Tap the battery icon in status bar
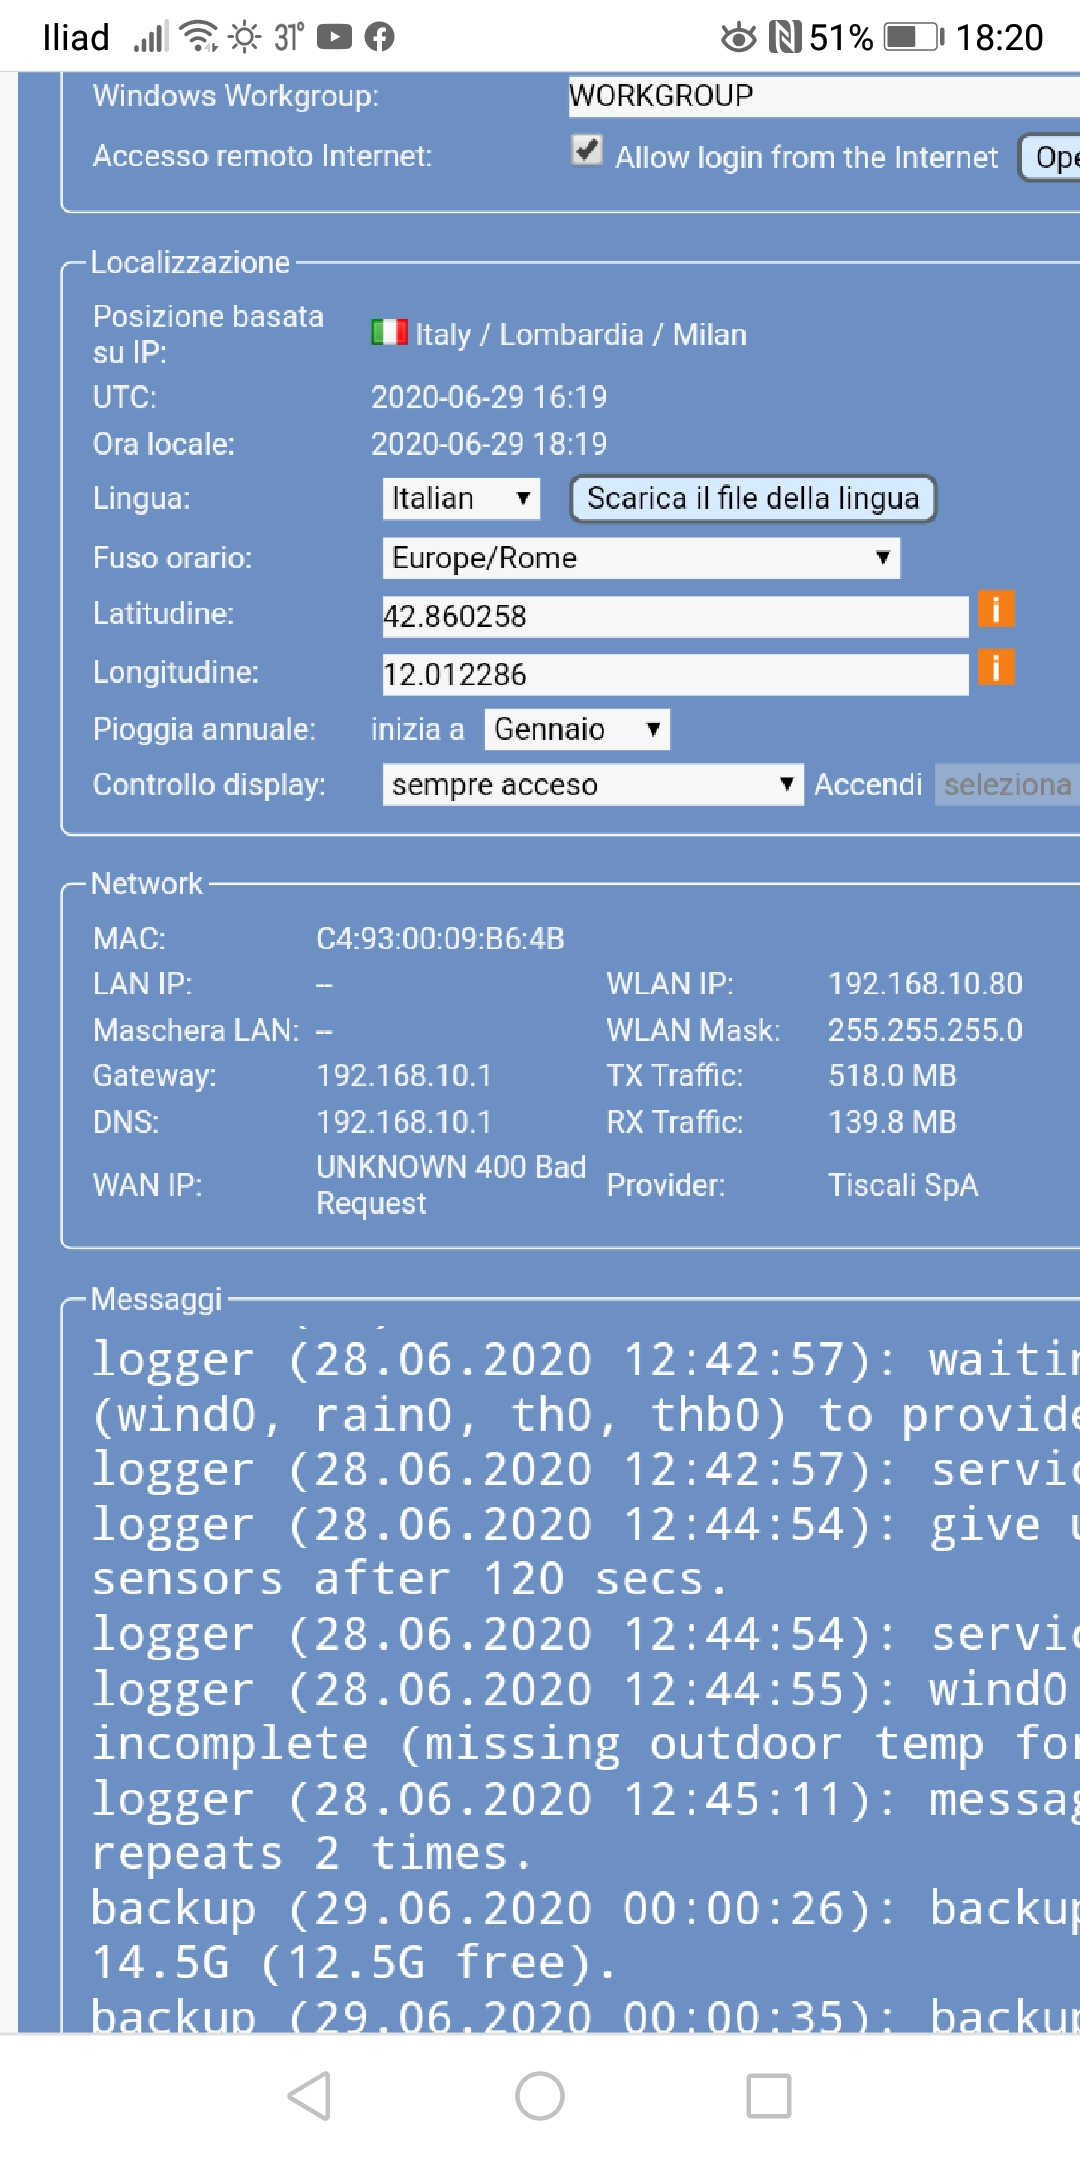This screenshot has height=2160, width=1080. click(914, 38)
